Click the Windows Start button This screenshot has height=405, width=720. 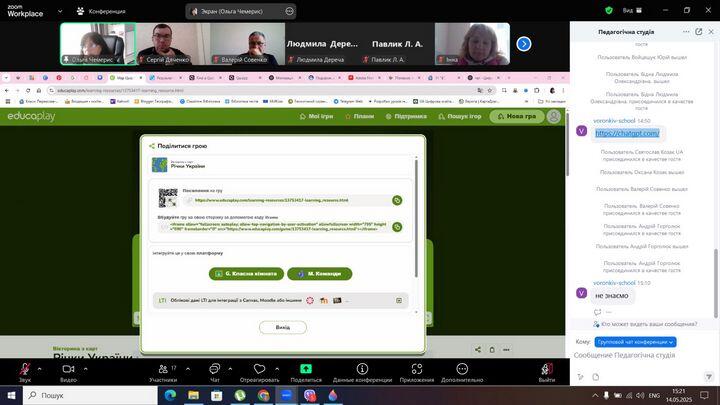11,395
